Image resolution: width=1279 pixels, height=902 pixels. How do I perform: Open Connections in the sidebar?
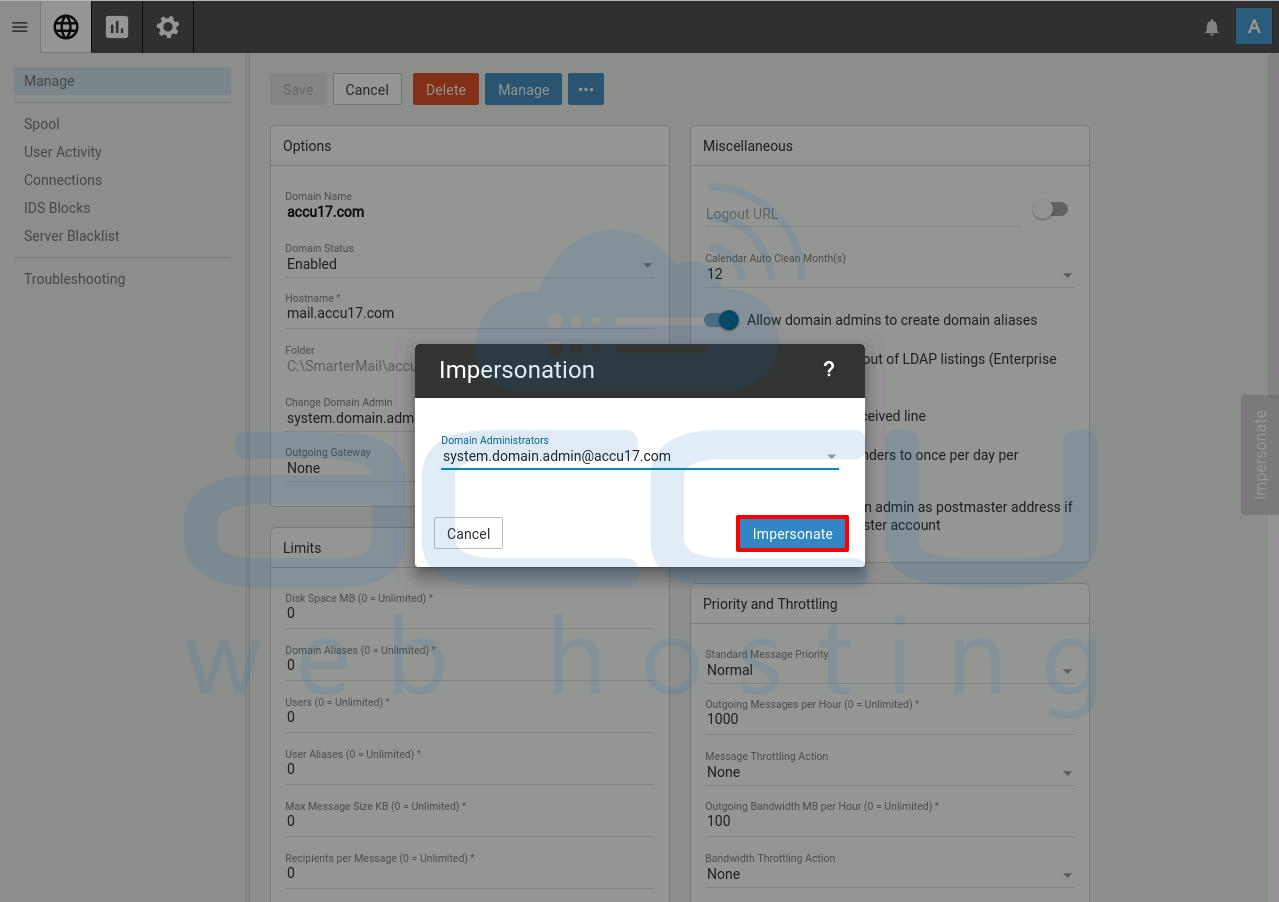63,180
